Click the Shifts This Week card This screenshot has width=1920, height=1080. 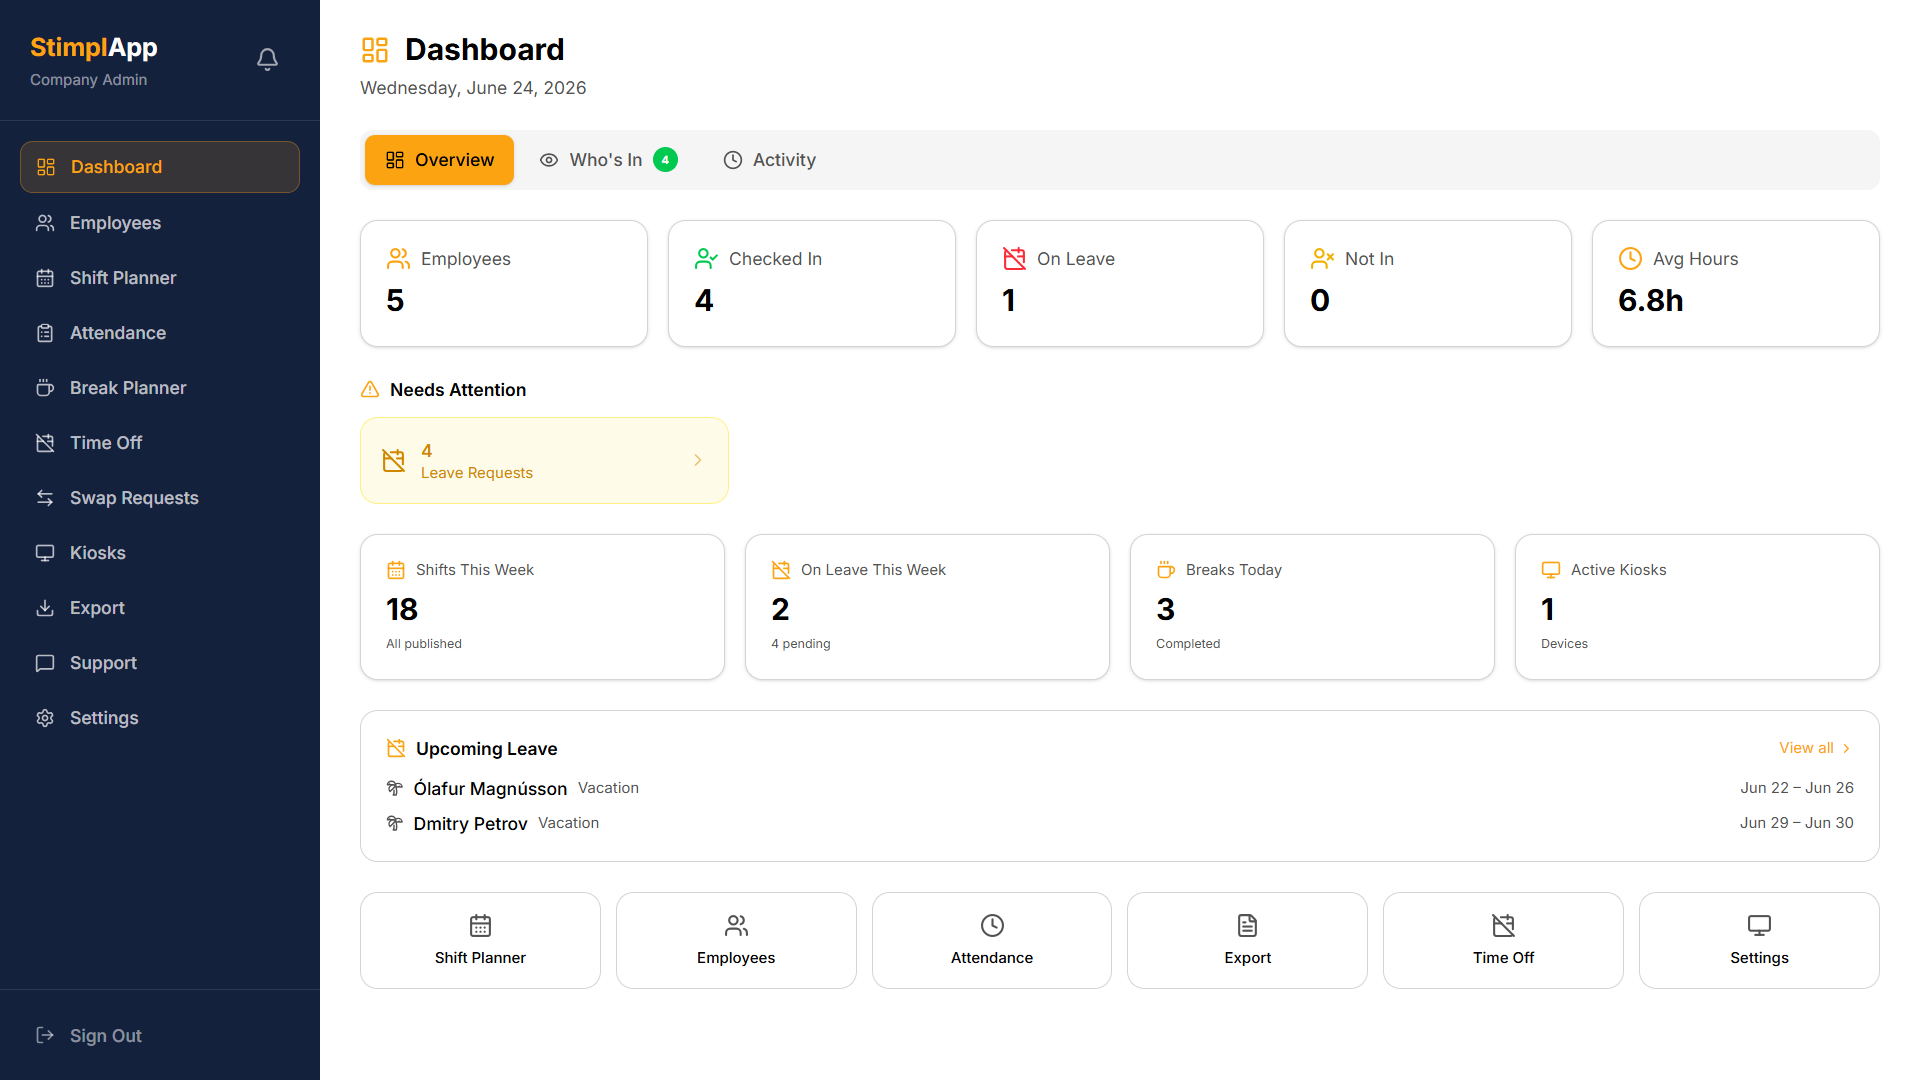point(542,607)
